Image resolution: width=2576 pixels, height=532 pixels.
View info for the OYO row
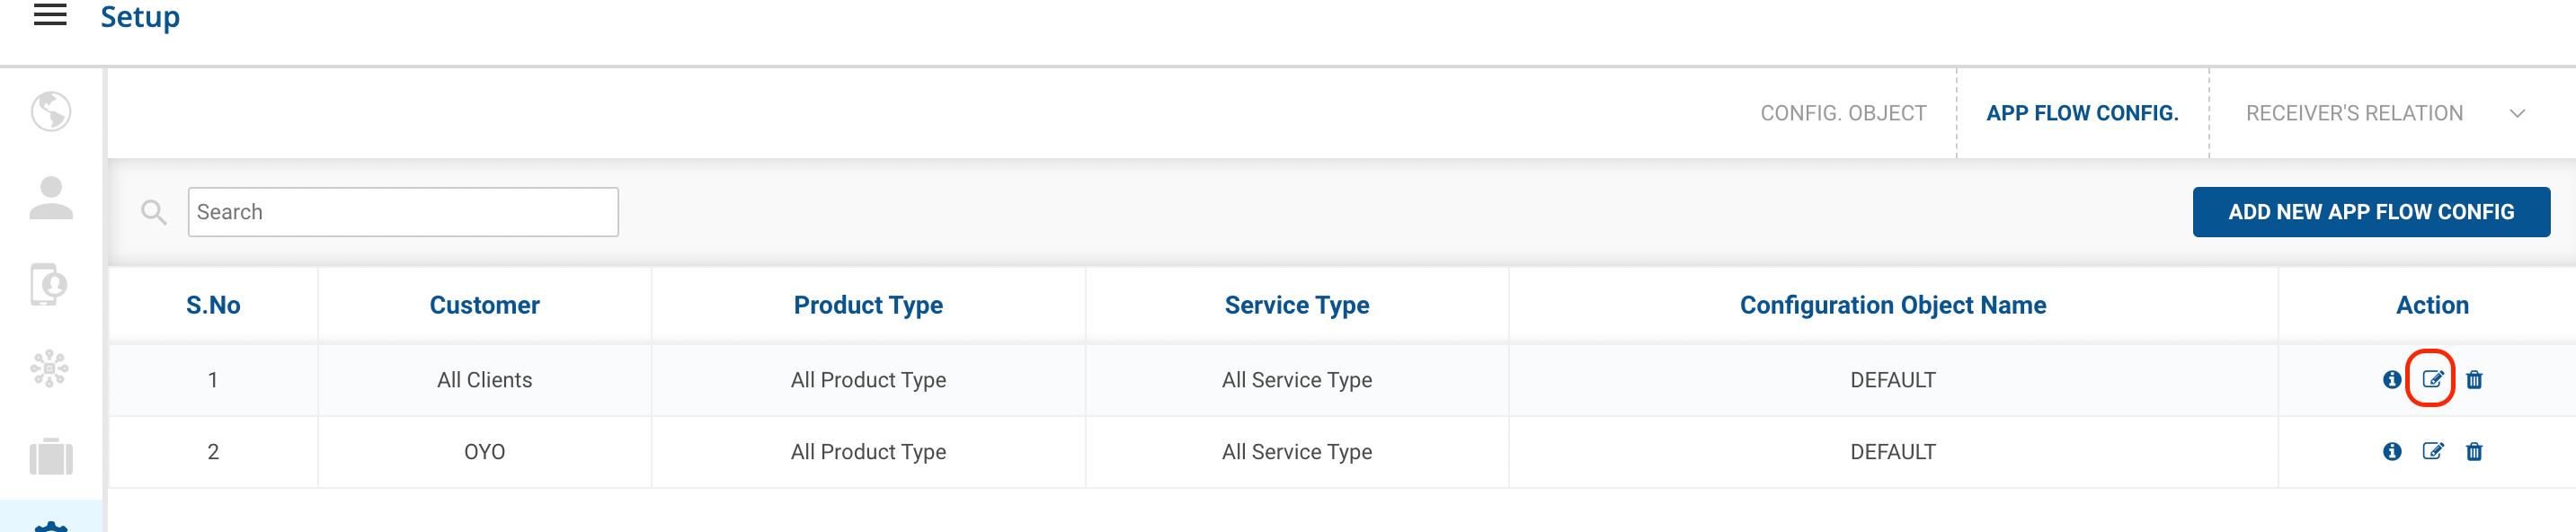(x=2391, y=452)
